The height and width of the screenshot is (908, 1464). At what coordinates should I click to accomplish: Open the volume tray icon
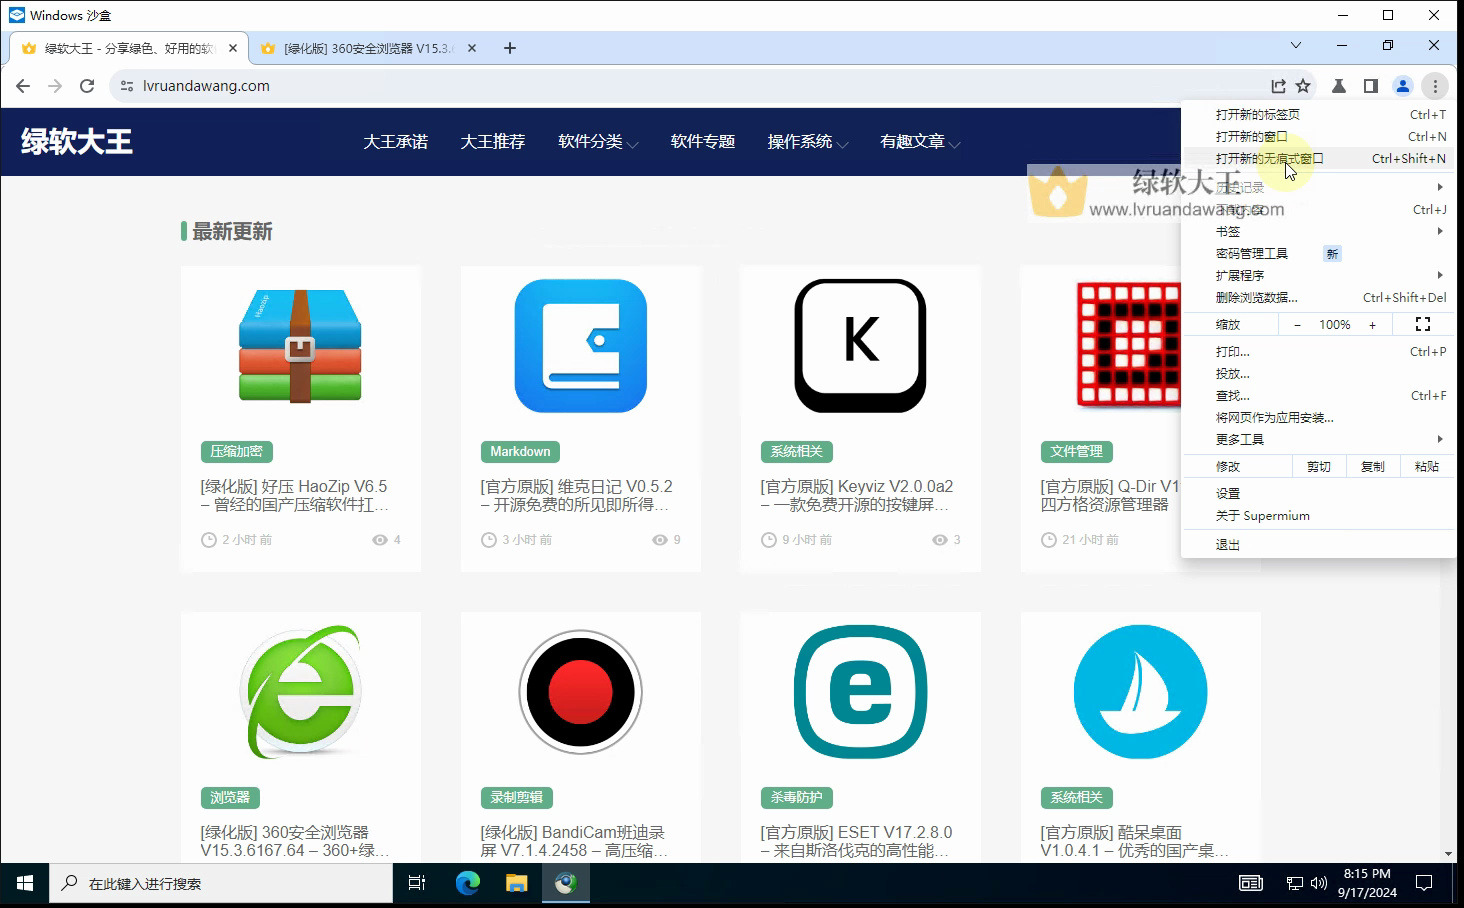[x=1318, y=883]
